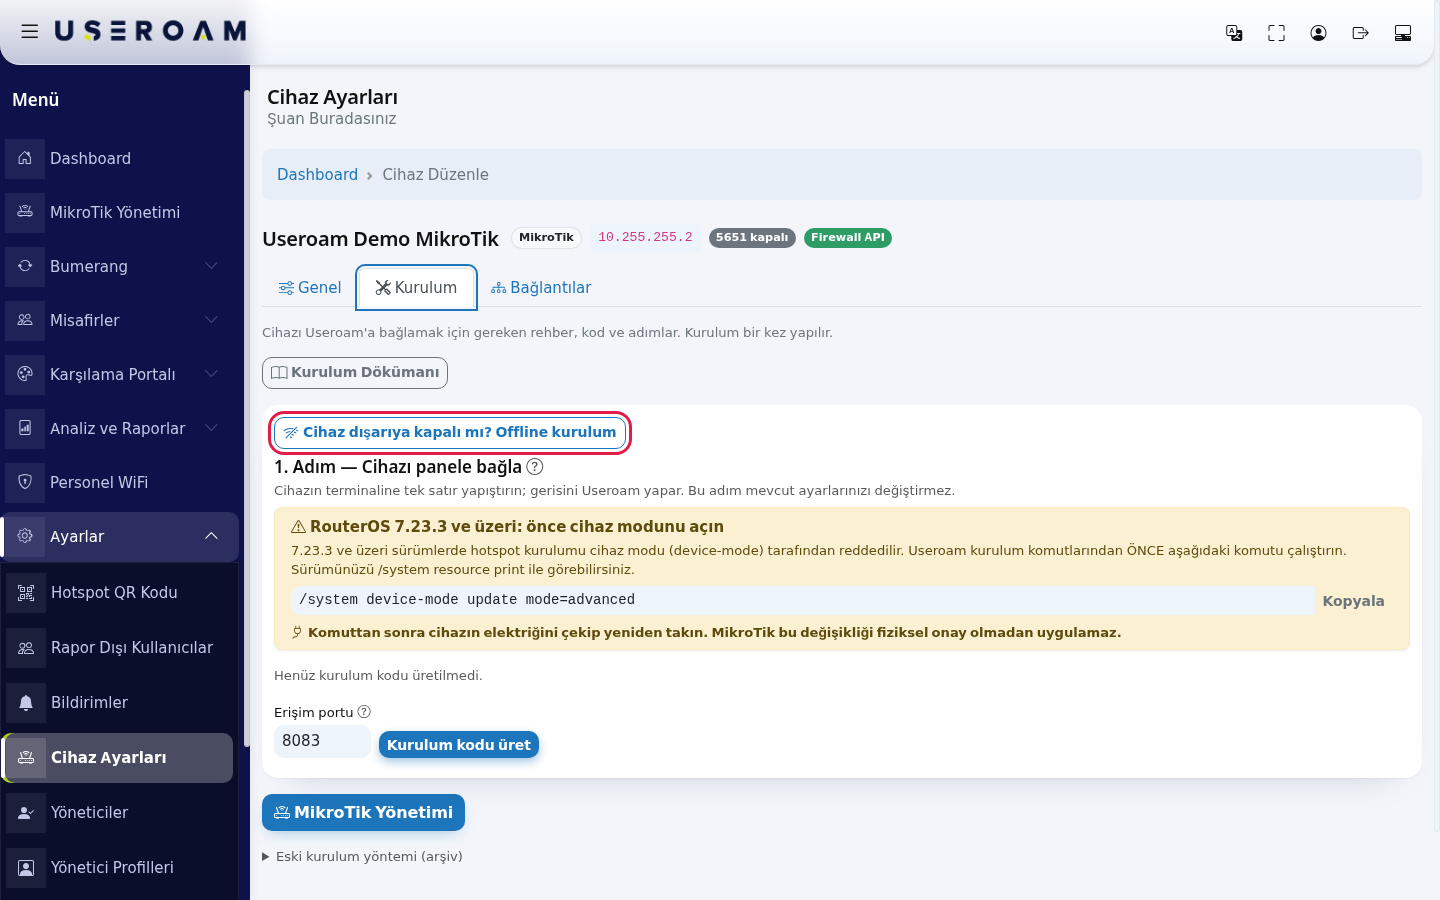Open the Bağlantılar tab
Image resolution: width=1440 pixels, height=900 pixels.
[541, 288]
